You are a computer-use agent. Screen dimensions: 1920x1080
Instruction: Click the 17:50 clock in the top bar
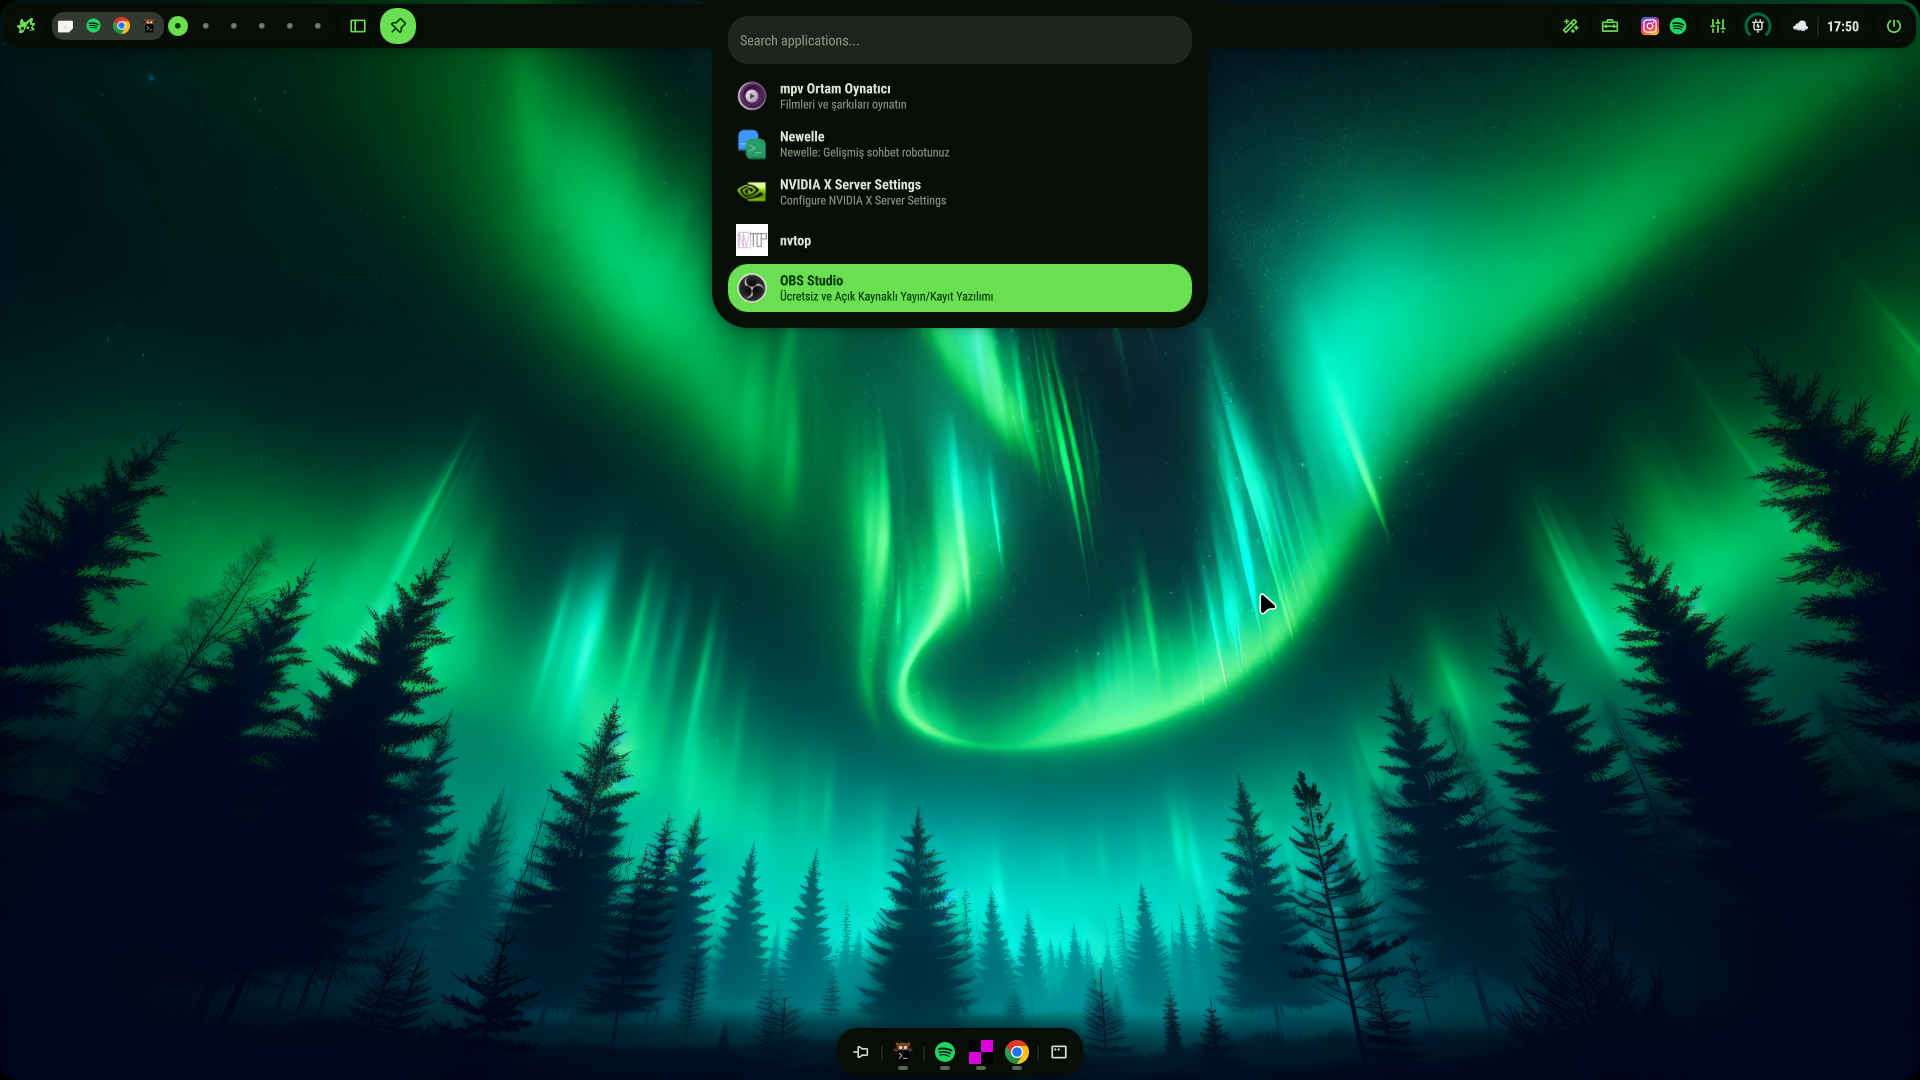click(1843, 26)
